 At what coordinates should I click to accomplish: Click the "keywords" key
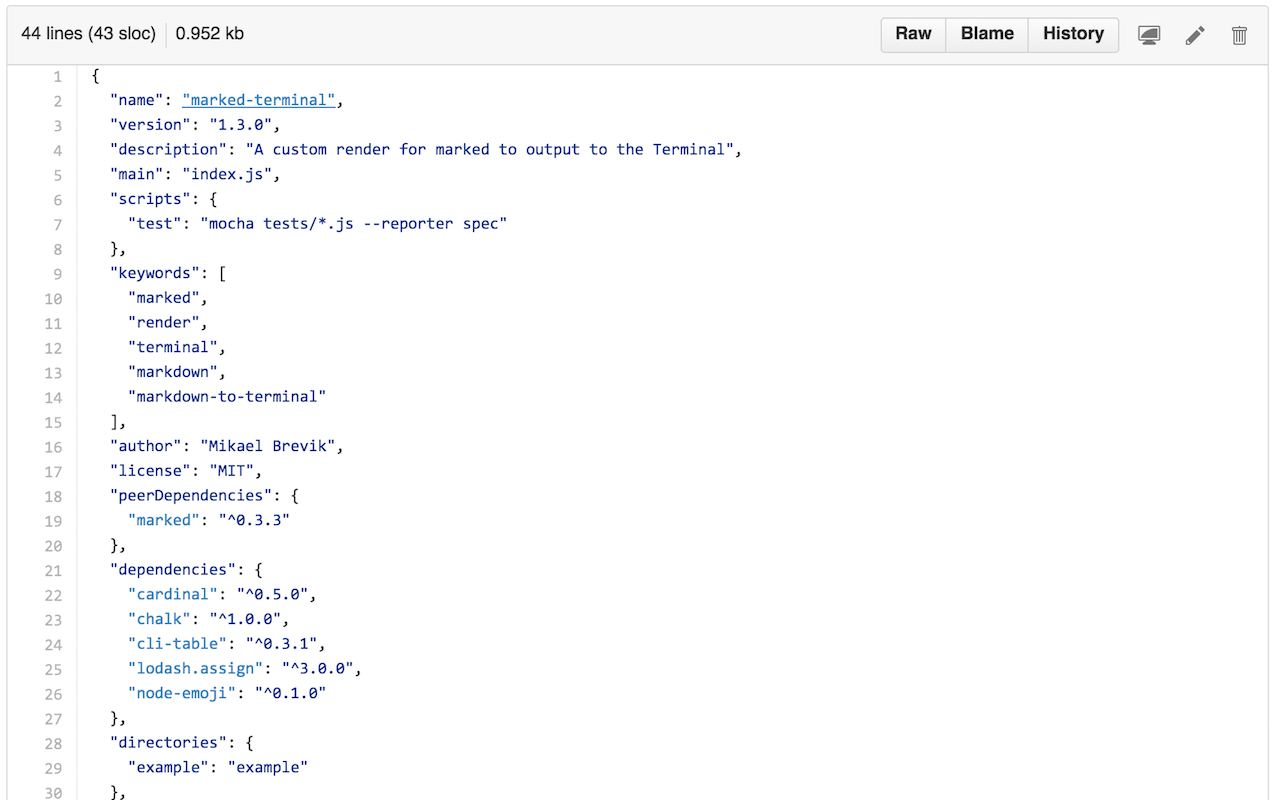154,273
